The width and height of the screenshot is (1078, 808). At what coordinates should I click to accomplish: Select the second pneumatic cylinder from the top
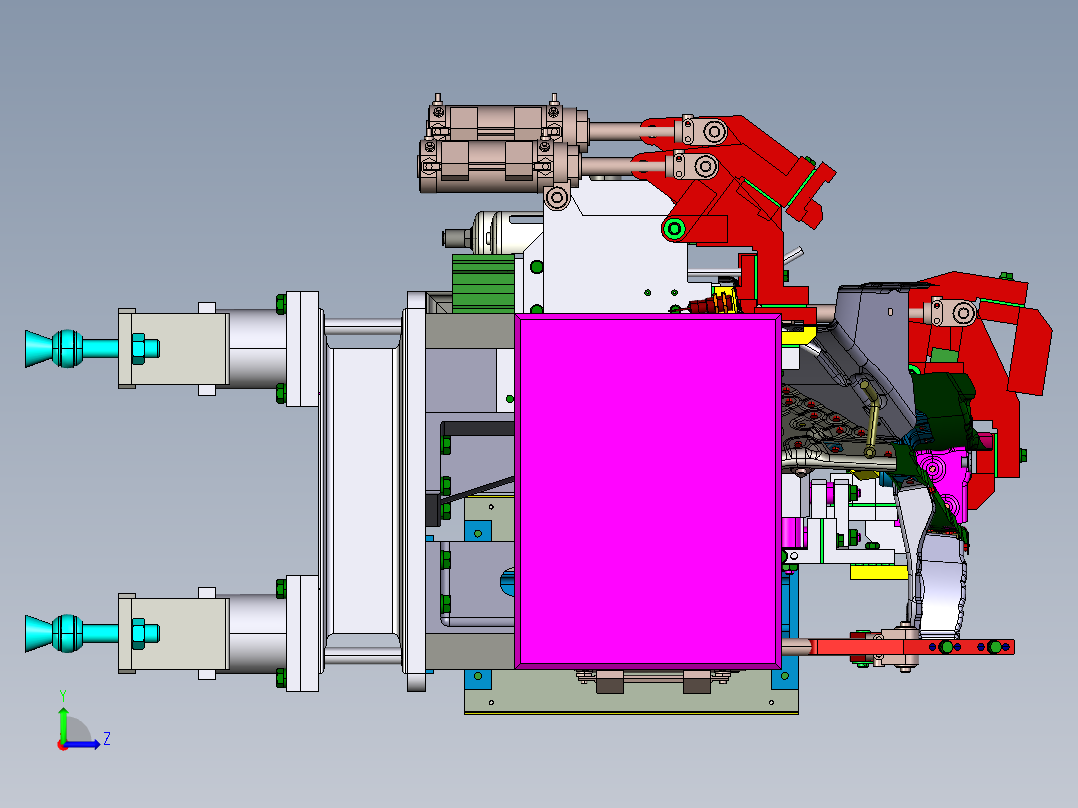(498, 165)
